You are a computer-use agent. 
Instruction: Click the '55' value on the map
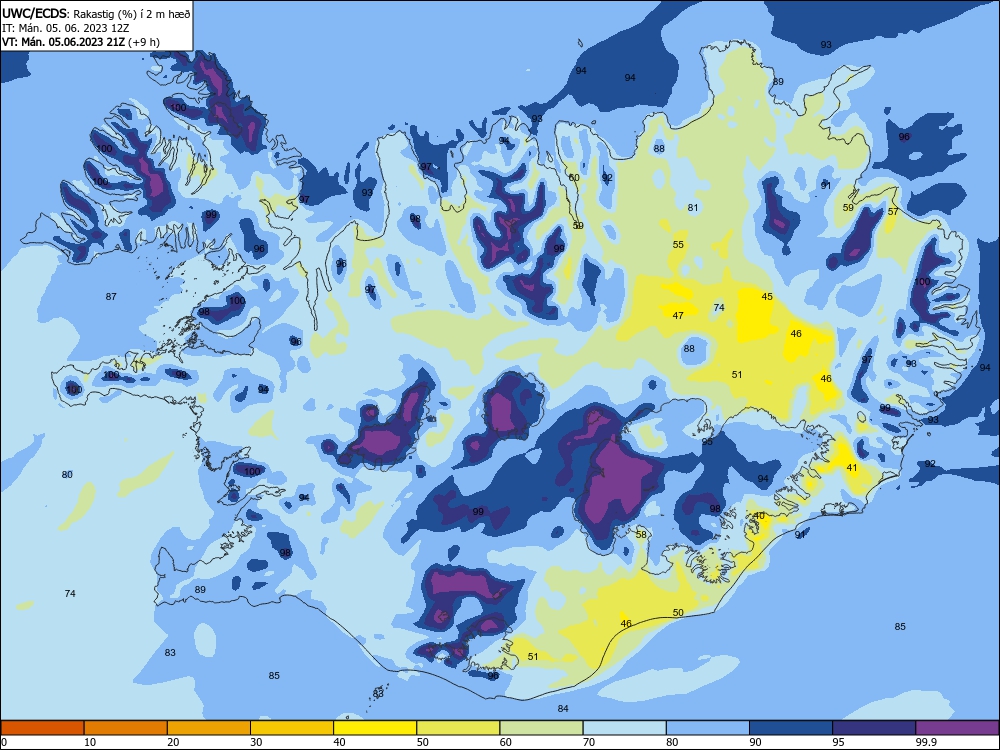678,244
